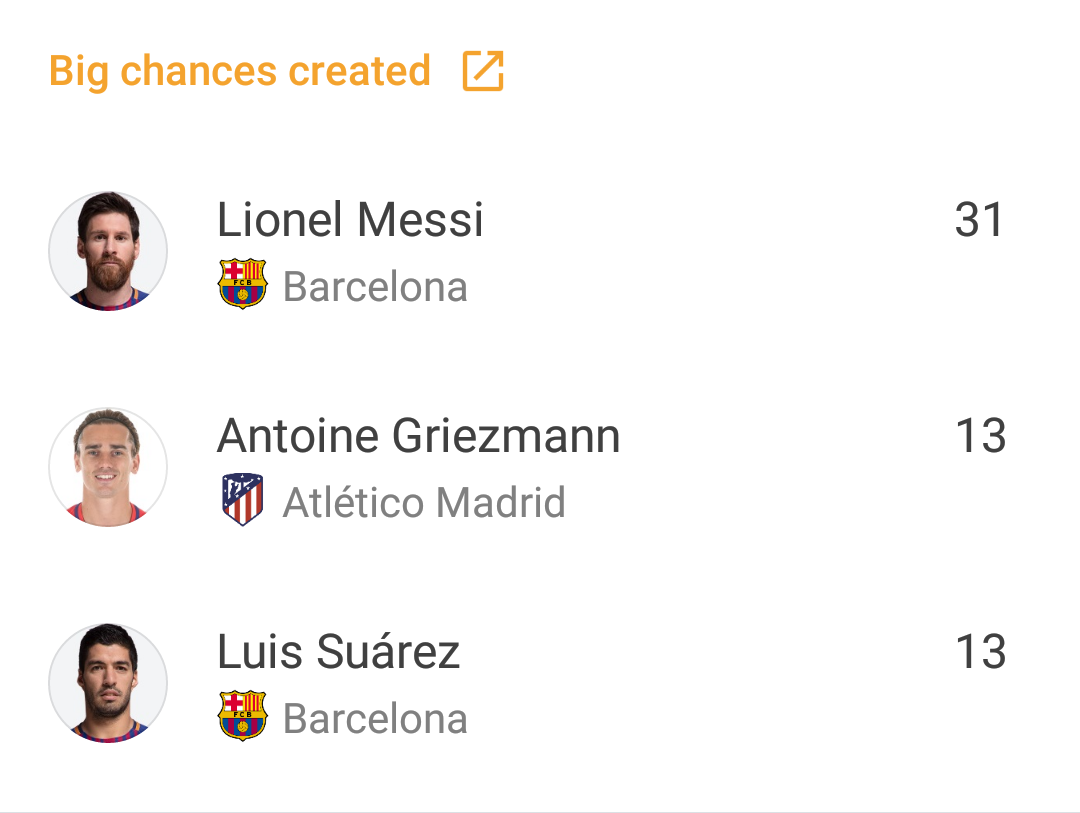
Task: Select the Atlético Madrid team label
Action: 424,502
